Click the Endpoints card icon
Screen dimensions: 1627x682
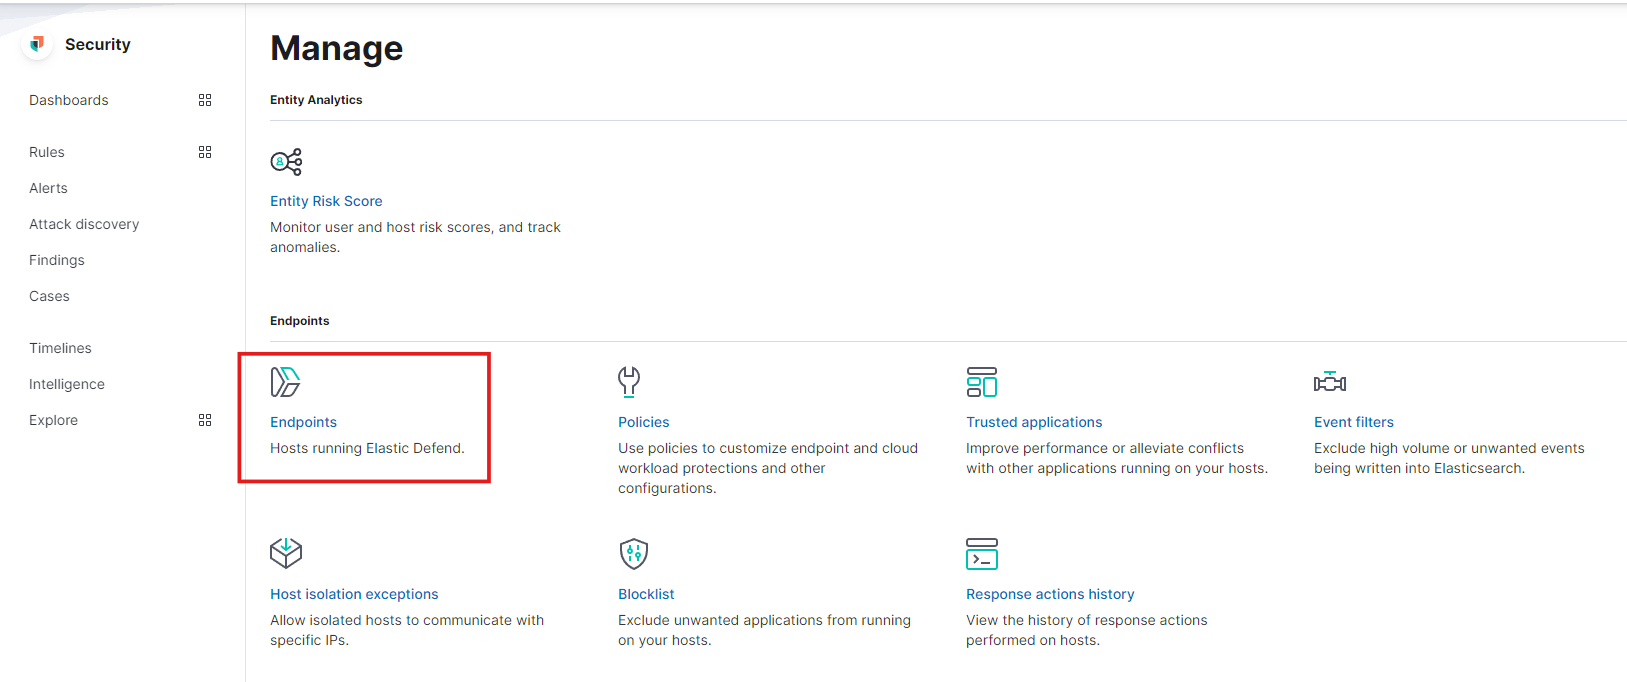[286, 382]
